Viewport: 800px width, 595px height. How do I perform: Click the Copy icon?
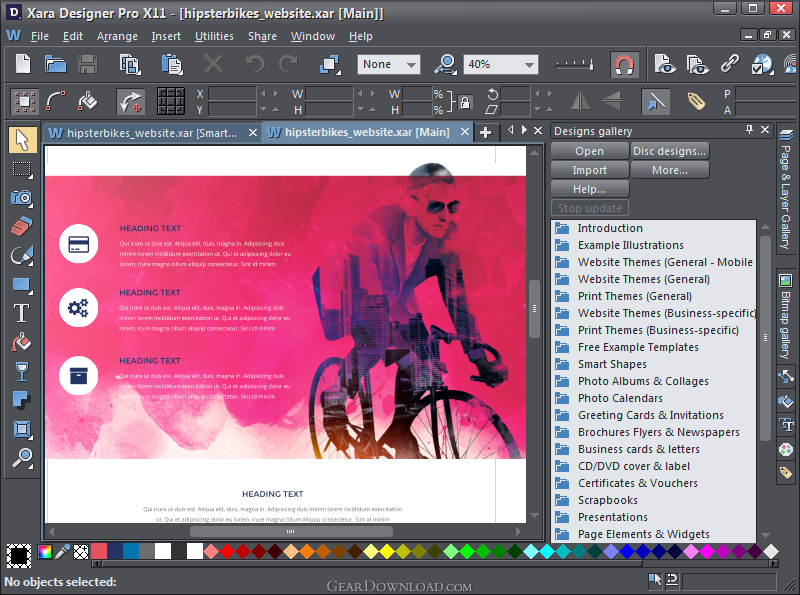(130, 64)
